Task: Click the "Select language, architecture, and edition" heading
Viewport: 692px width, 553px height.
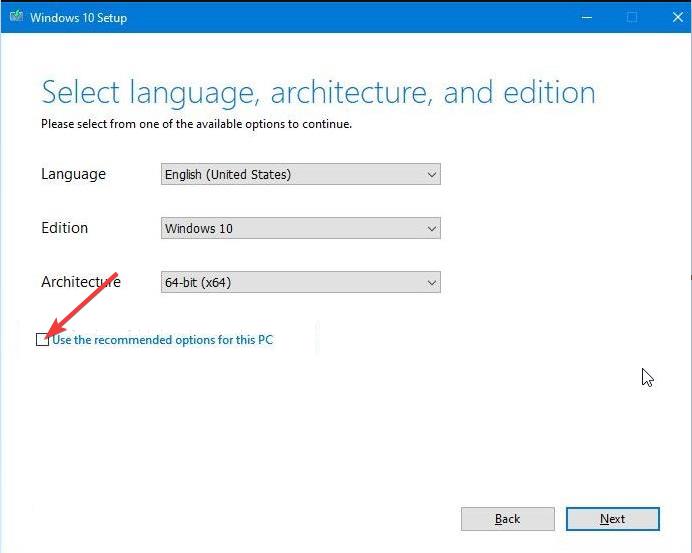Action: point(318,93)
